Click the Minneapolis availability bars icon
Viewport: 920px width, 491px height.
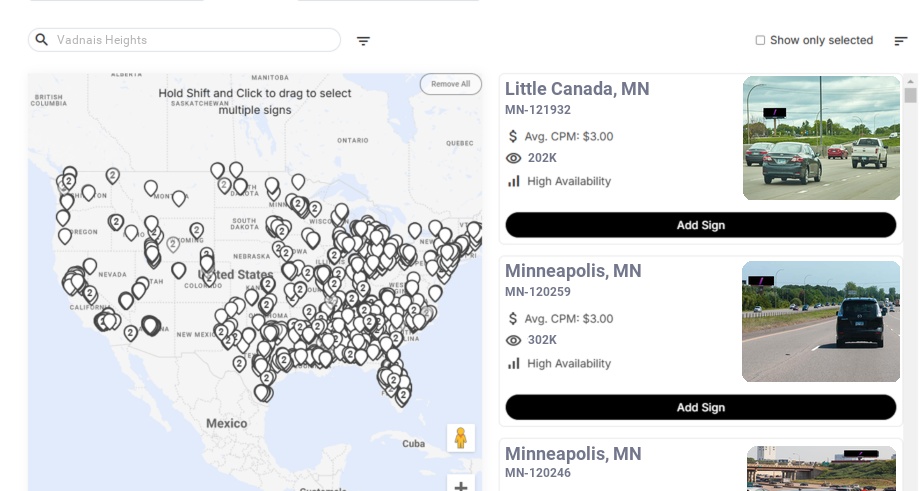514,363
